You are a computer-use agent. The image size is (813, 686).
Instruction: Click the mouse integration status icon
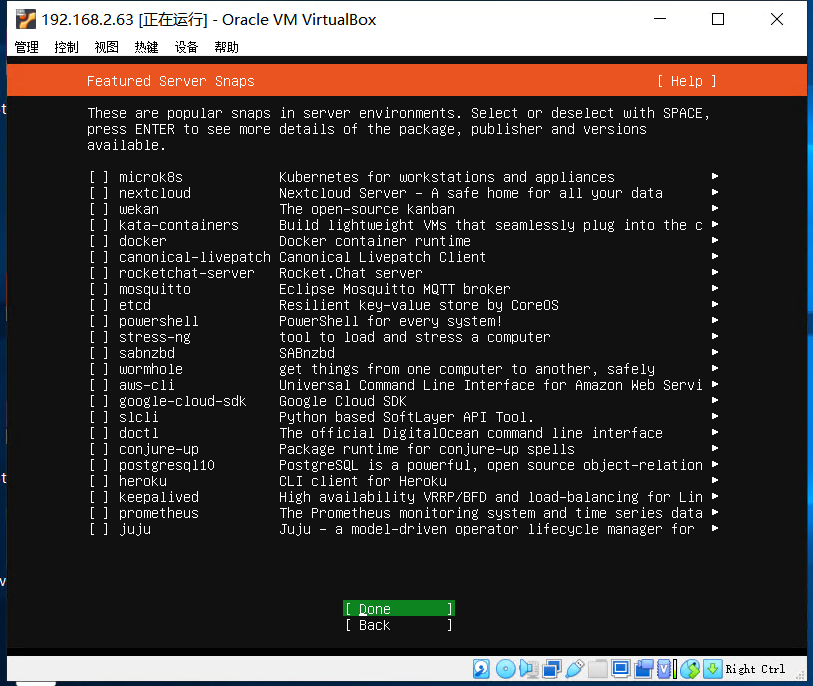coord(690,669)
